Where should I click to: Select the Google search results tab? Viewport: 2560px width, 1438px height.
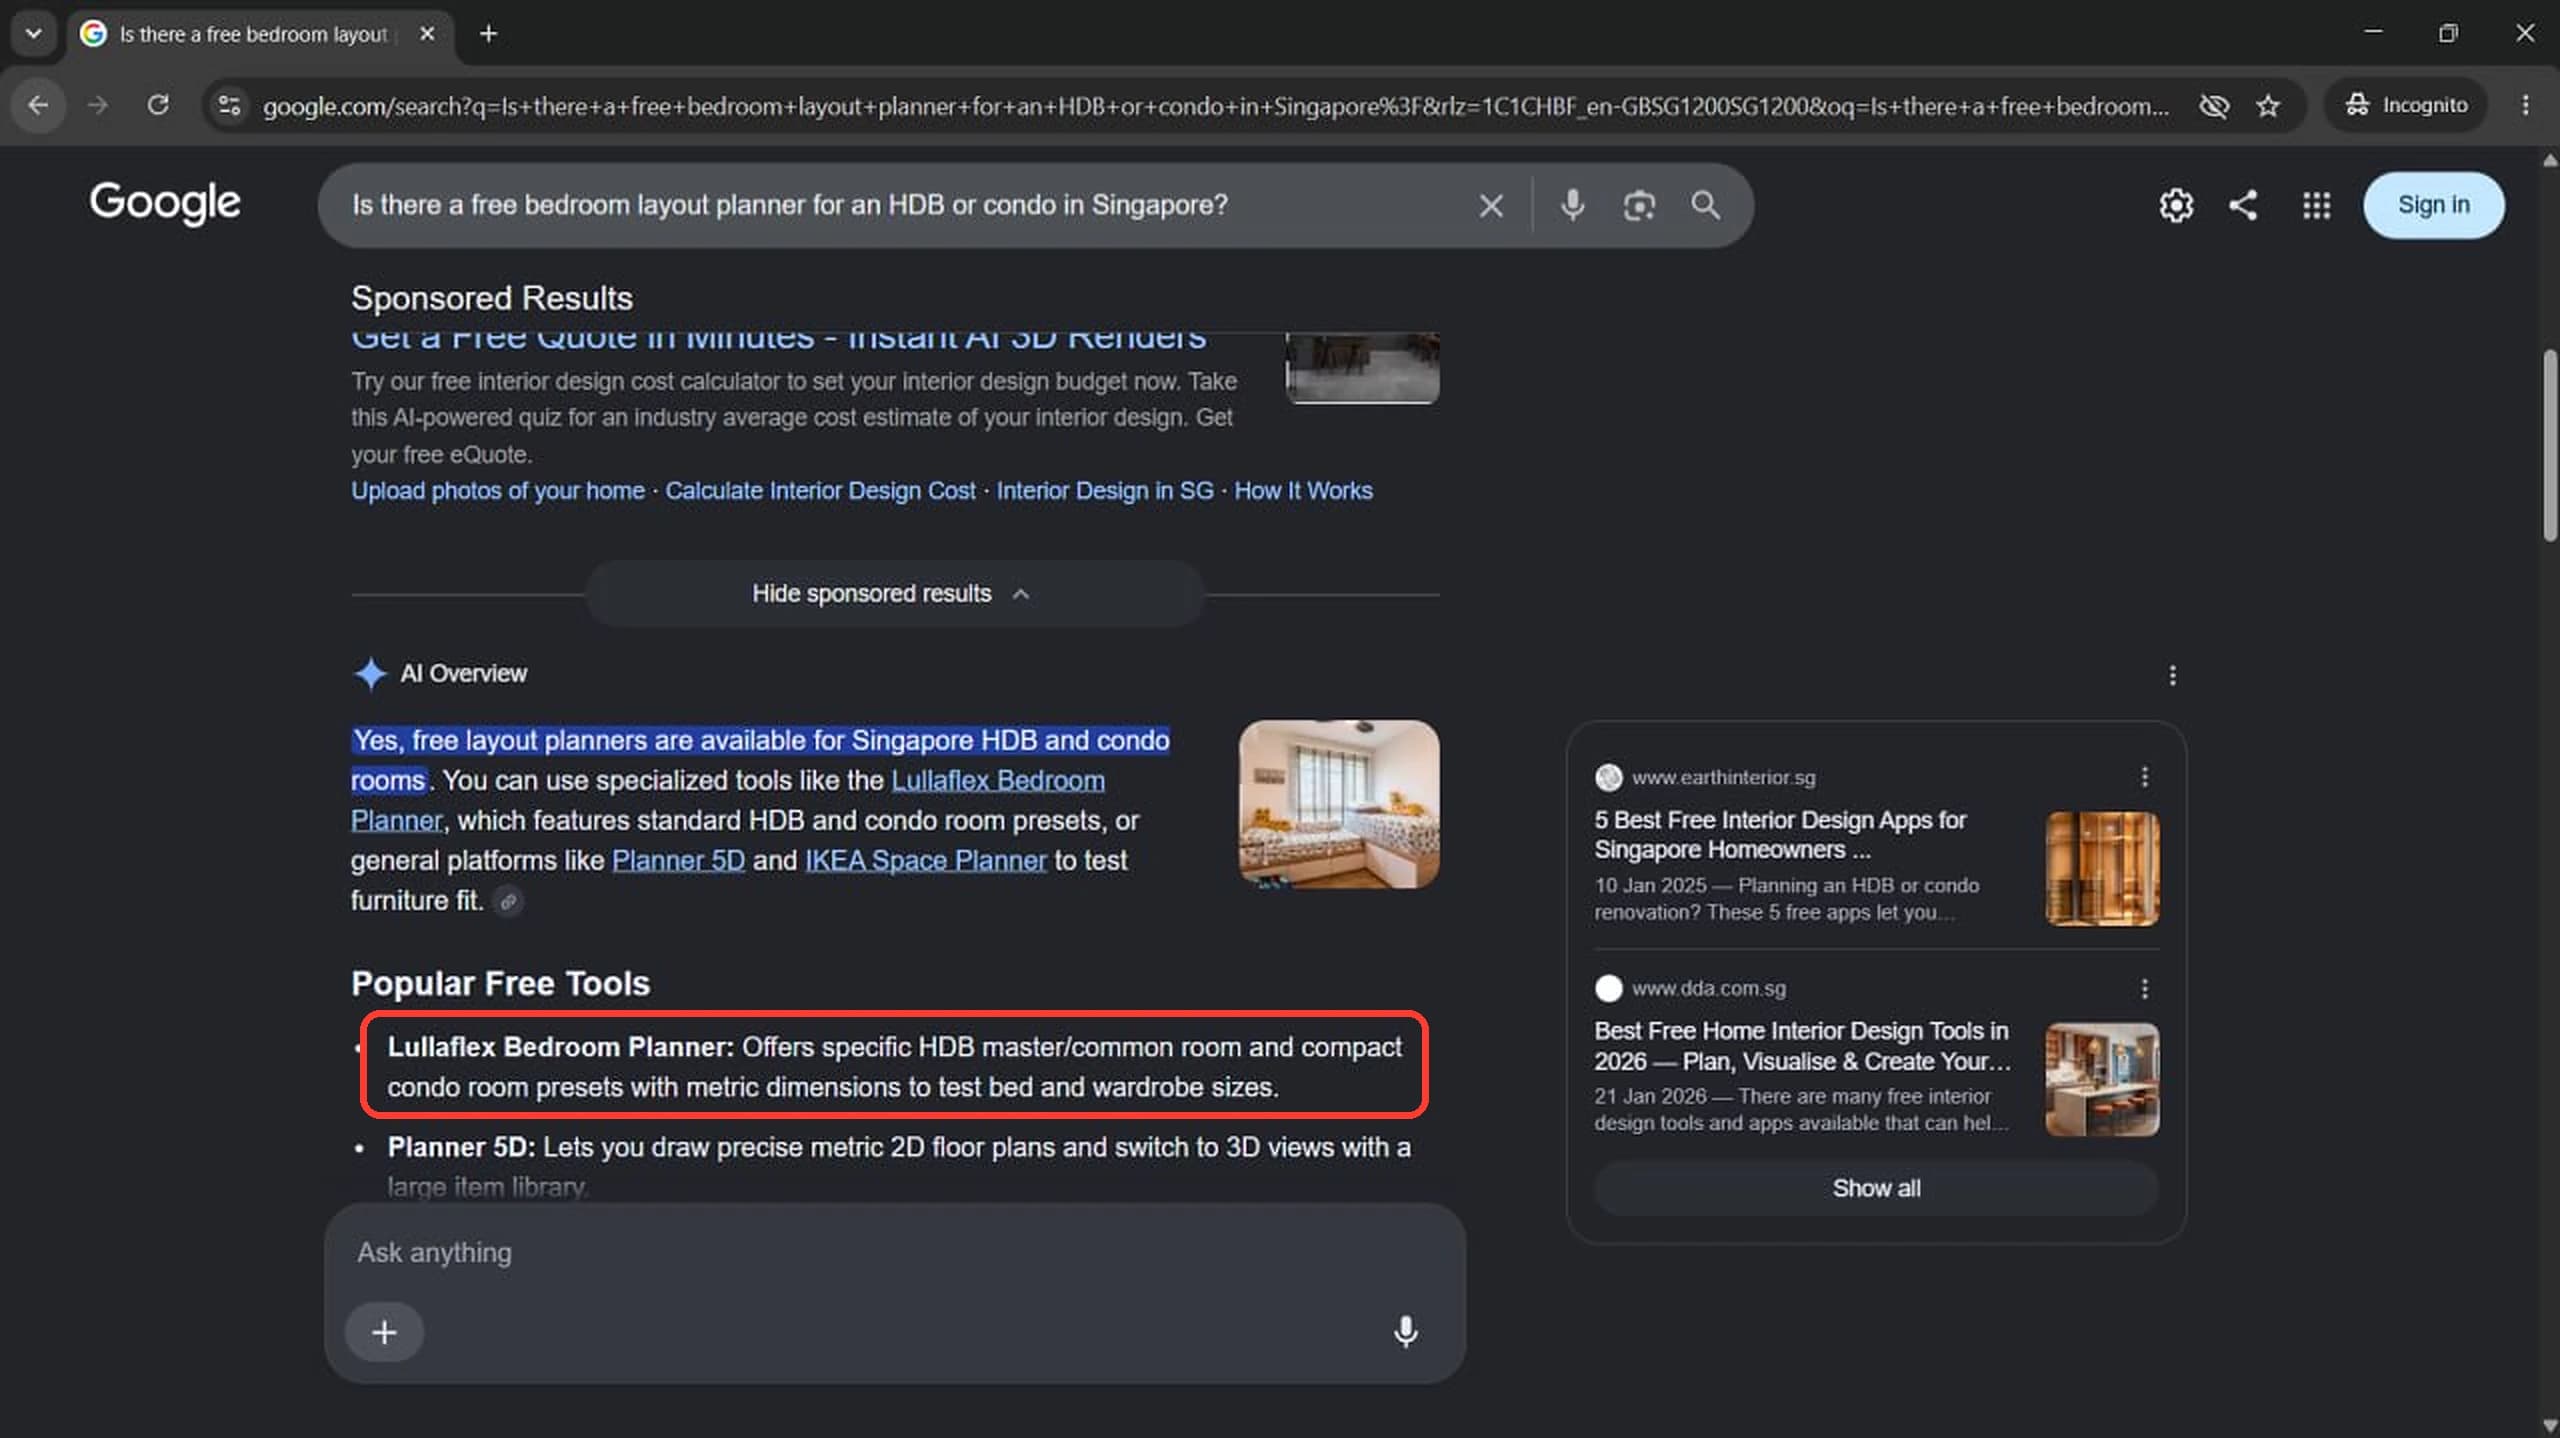click(252, 34)
